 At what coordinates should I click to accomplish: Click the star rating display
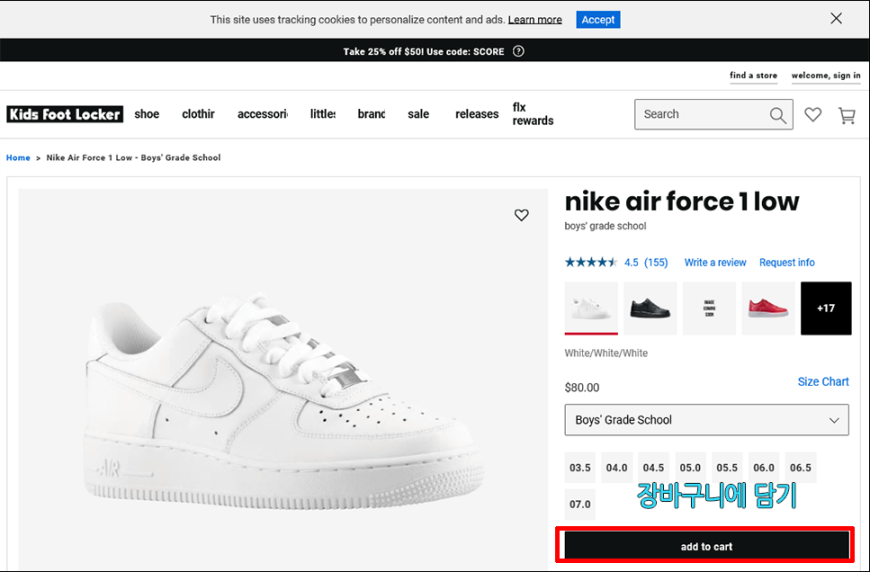coord(590,262)
